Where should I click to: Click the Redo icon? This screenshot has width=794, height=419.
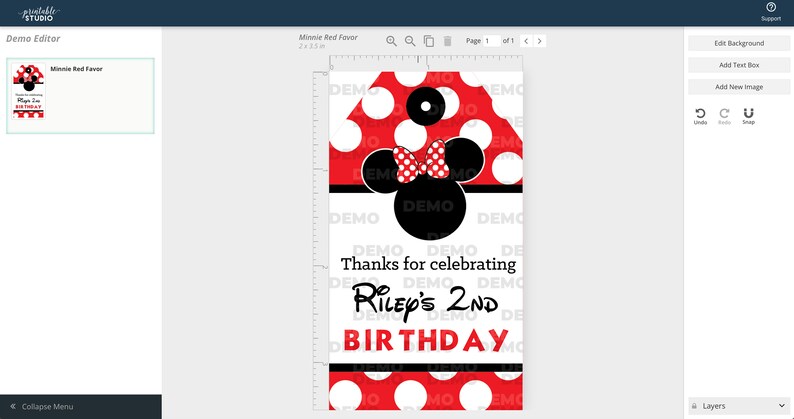coord(724,116)
